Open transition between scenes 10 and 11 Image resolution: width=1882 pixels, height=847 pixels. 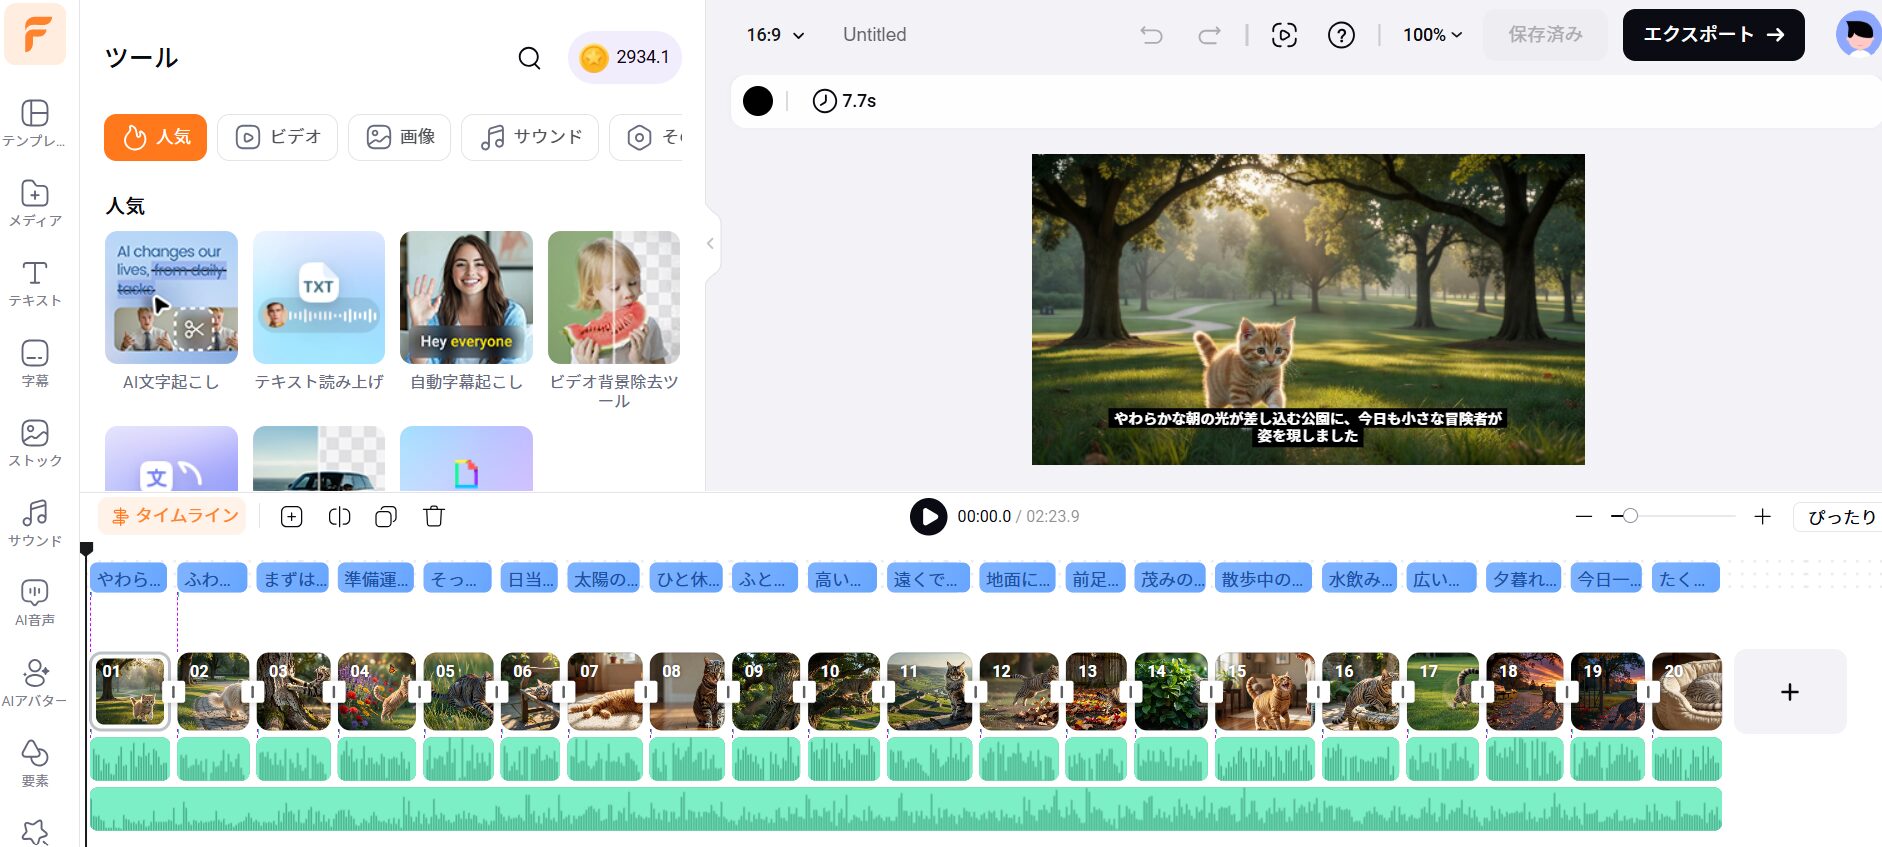tap(882, 691)
